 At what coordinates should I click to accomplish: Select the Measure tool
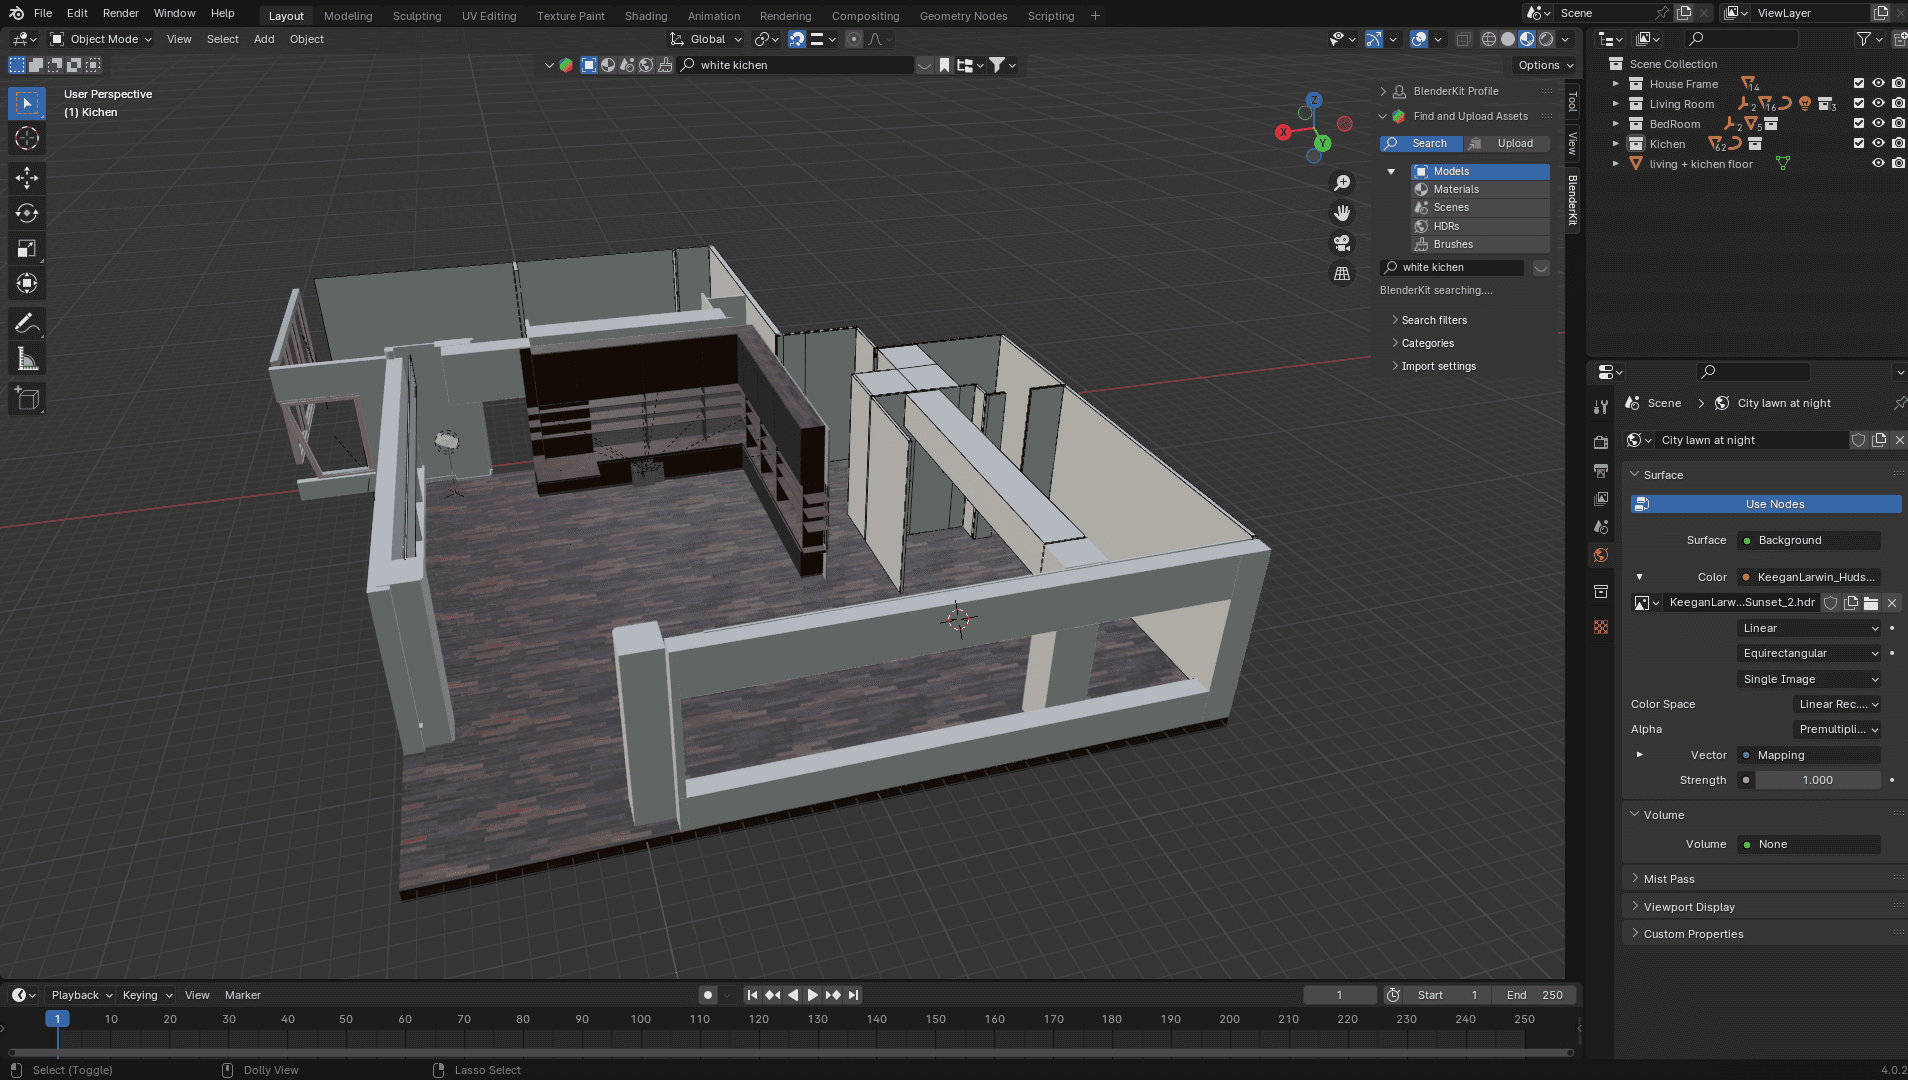pos(27,359)
